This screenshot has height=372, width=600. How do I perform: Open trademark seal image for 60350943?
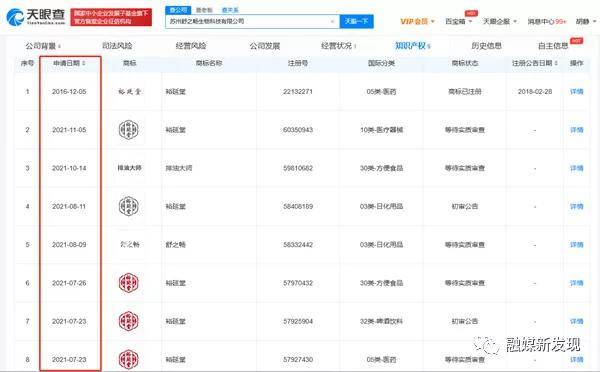coord(129,130)
